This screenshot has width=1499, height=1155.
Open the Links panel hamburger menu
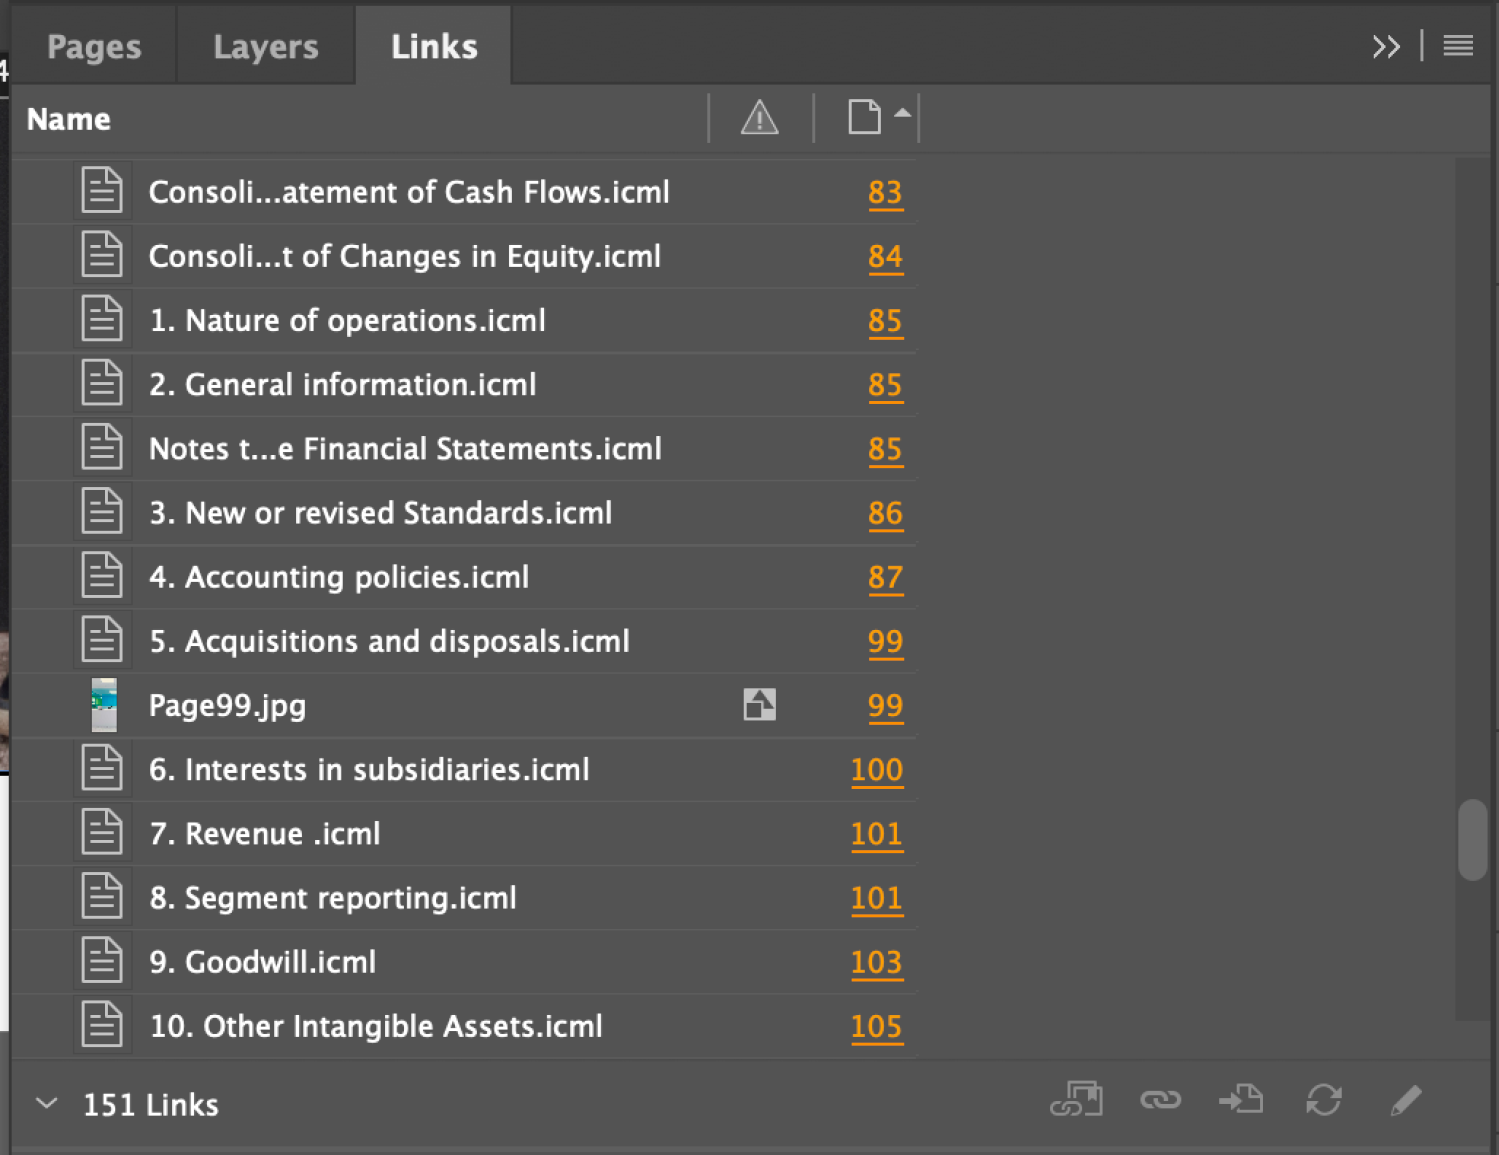pyautogui.click(x=1457, y=46)
